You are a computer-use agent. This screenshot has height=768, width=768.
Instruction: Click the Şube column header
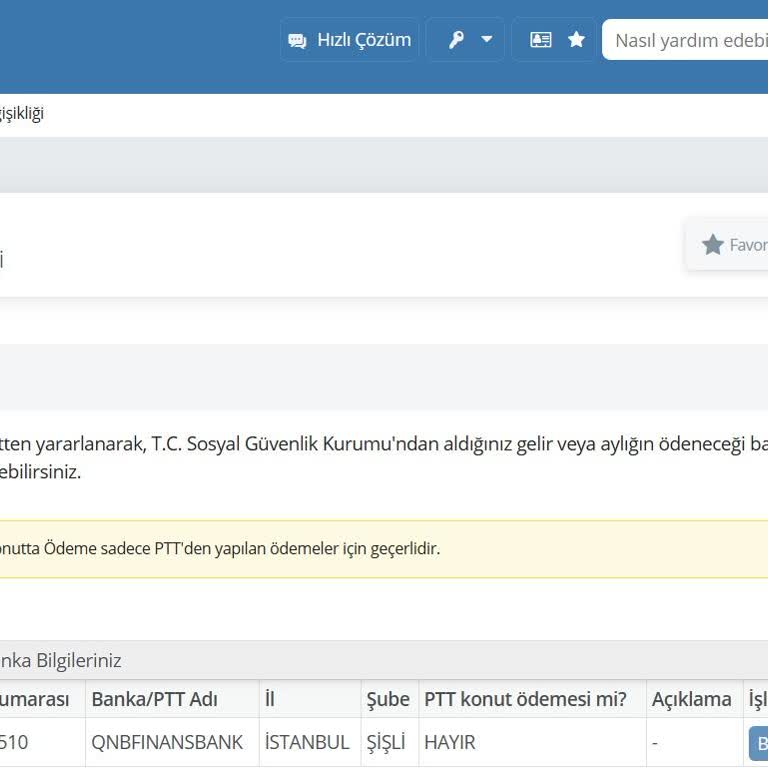click(x=388, y=699)
